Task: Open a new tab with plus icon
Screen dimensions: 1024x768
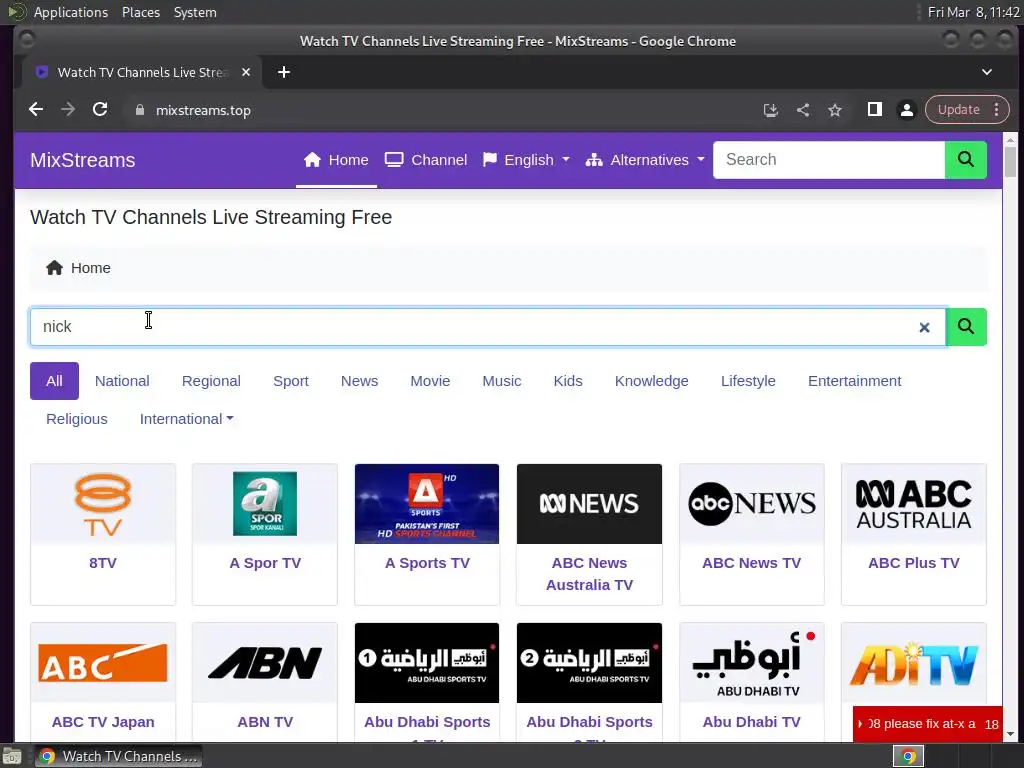Action: (x=283, y=72)
